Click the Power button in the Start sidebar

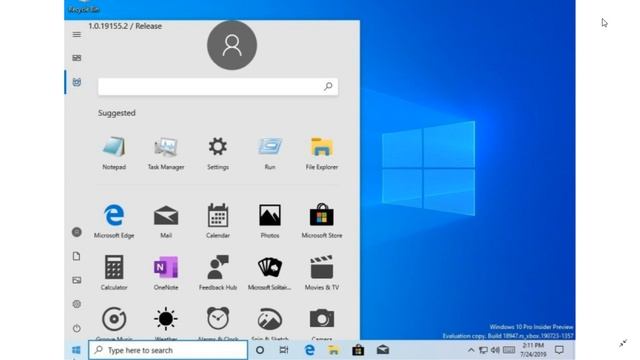coord(77,328)
